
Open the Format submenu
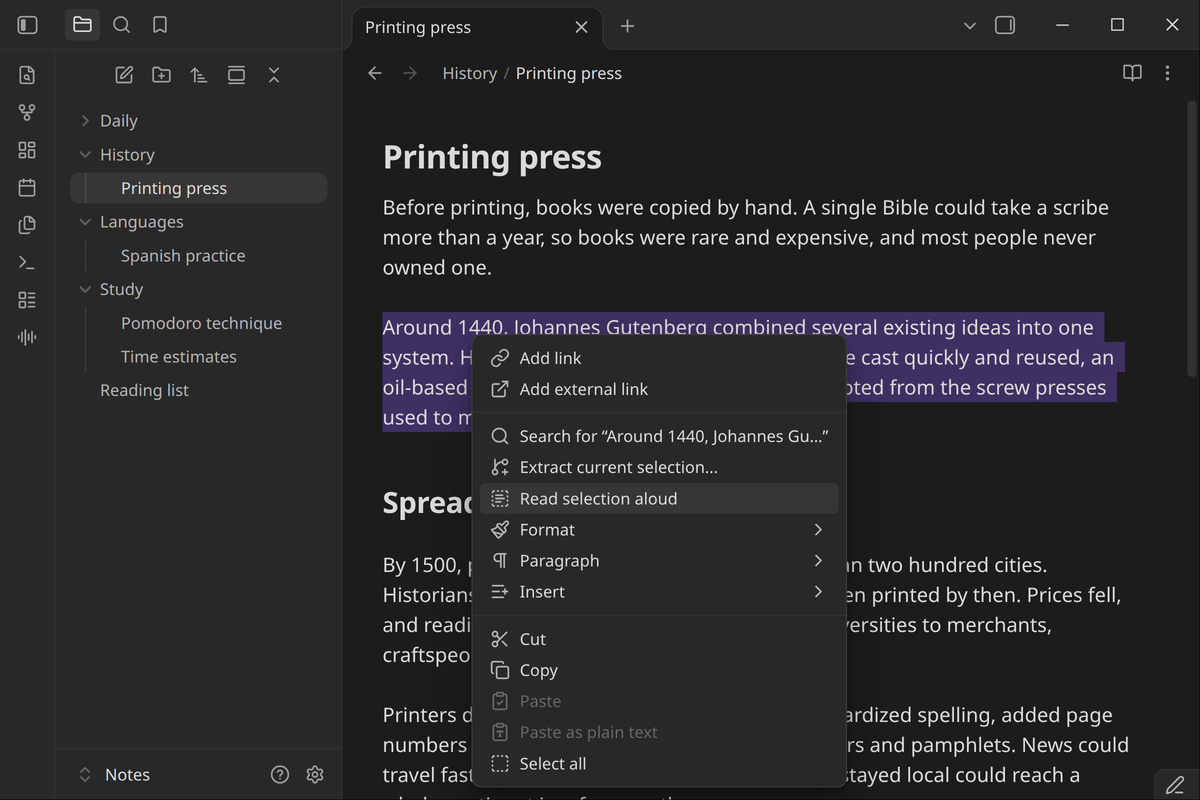point(659,530)
